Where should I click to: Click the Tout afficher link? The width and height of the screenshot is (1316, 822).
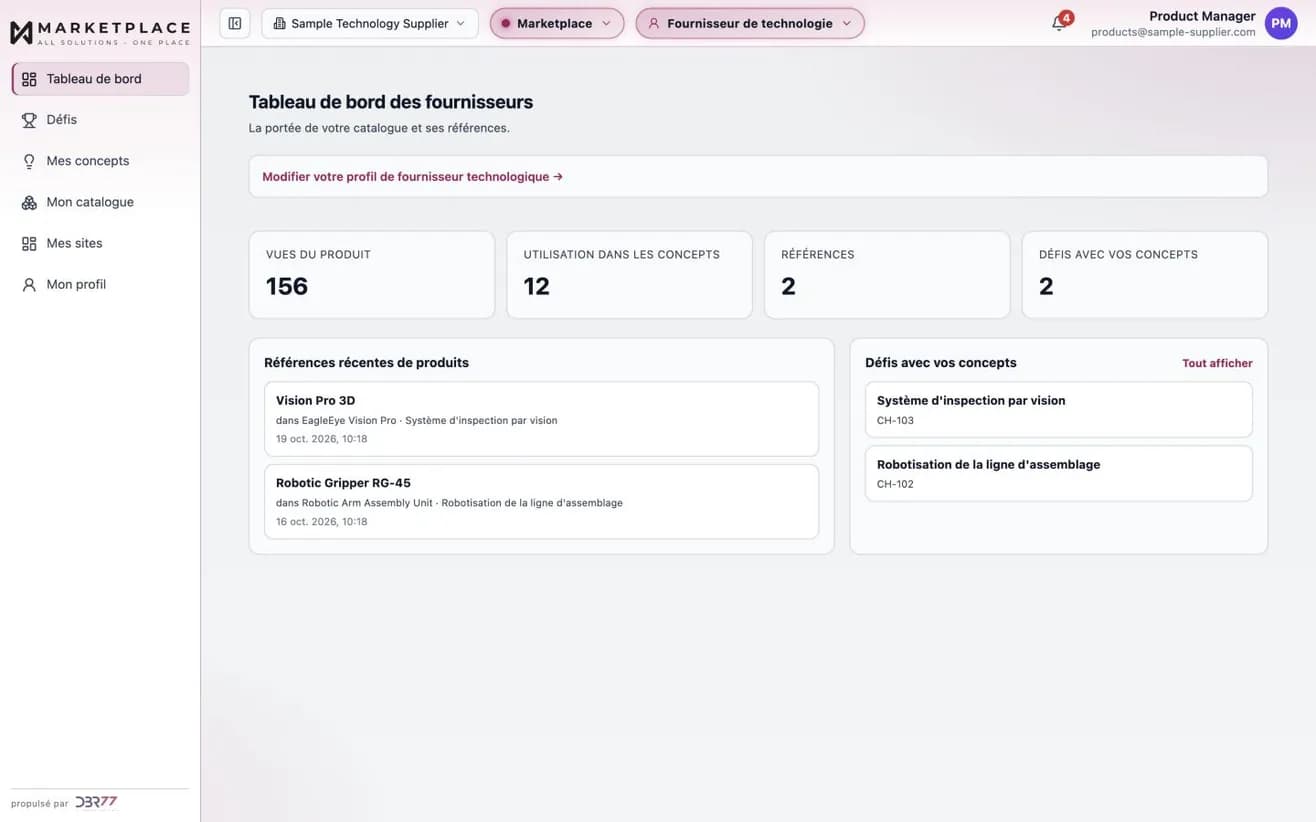click(x=1217, y=363)
